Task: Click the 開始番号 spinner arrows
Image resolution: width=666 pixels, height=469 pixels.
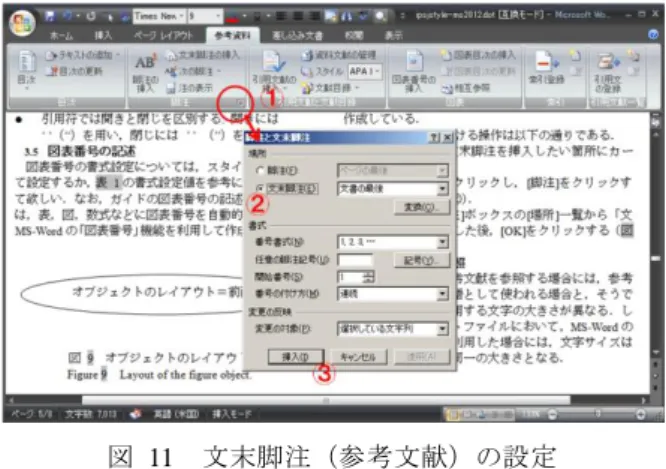Action: click(369, 277)
